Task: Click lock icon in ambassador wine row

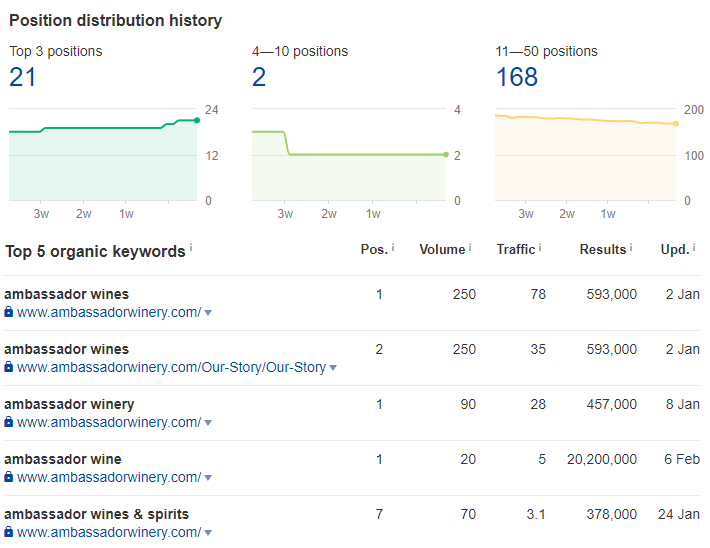Action: click(x=9, y=476)
